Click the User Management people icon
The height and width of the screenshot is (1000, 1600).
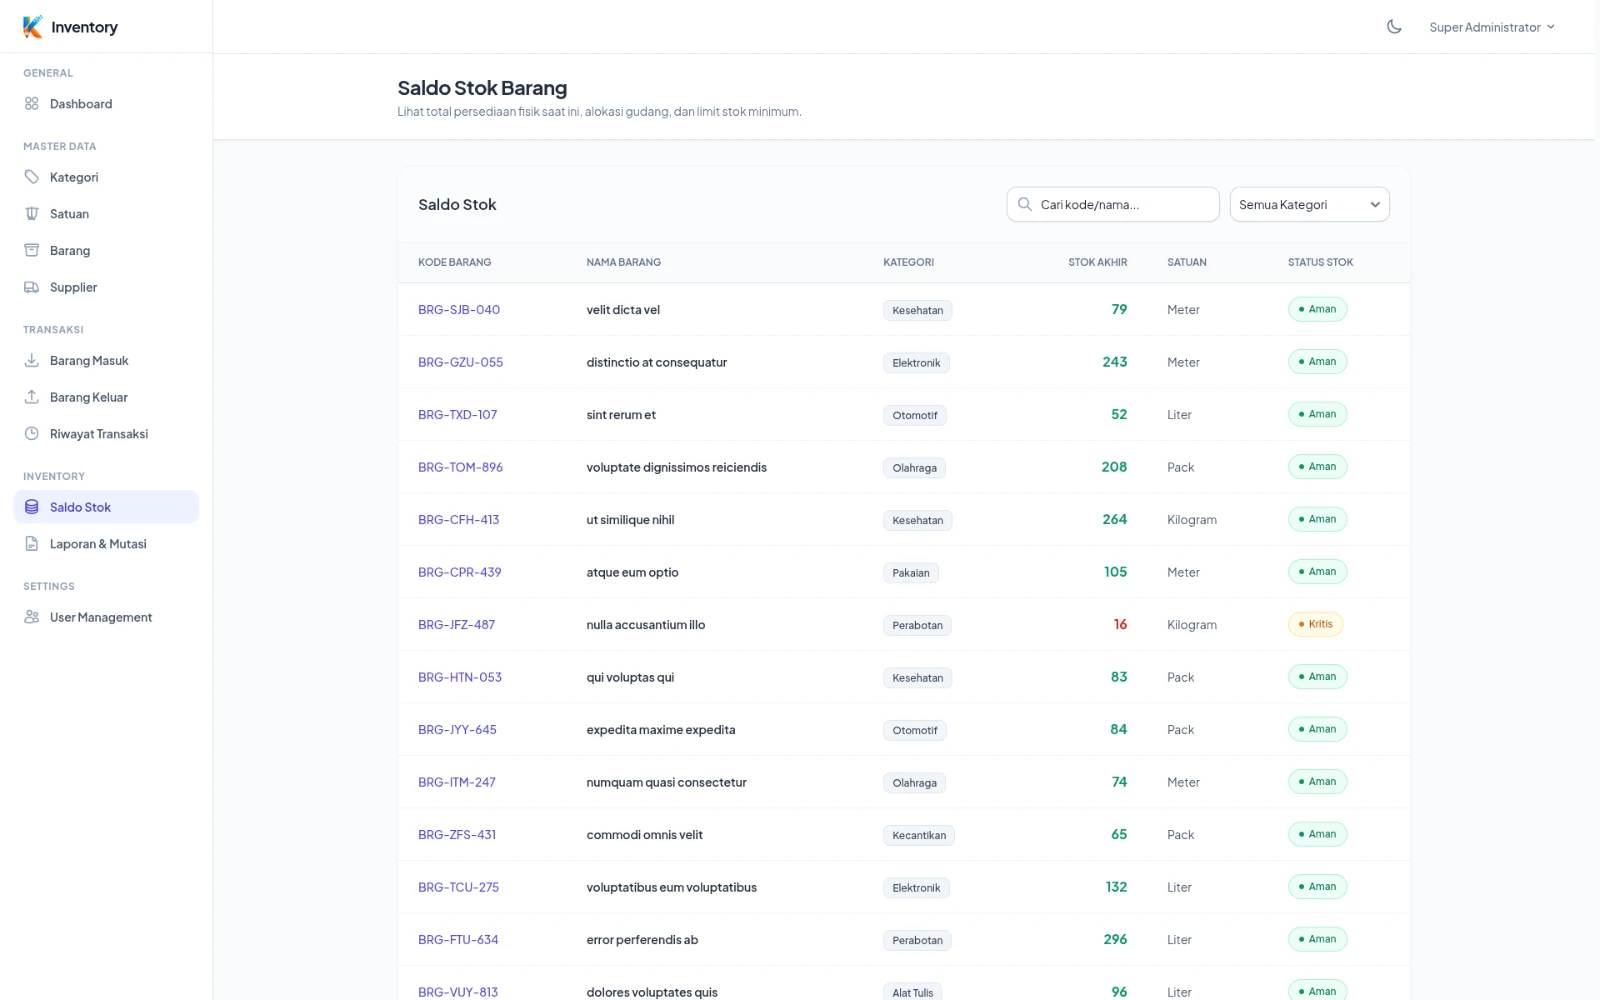(32, 618)
